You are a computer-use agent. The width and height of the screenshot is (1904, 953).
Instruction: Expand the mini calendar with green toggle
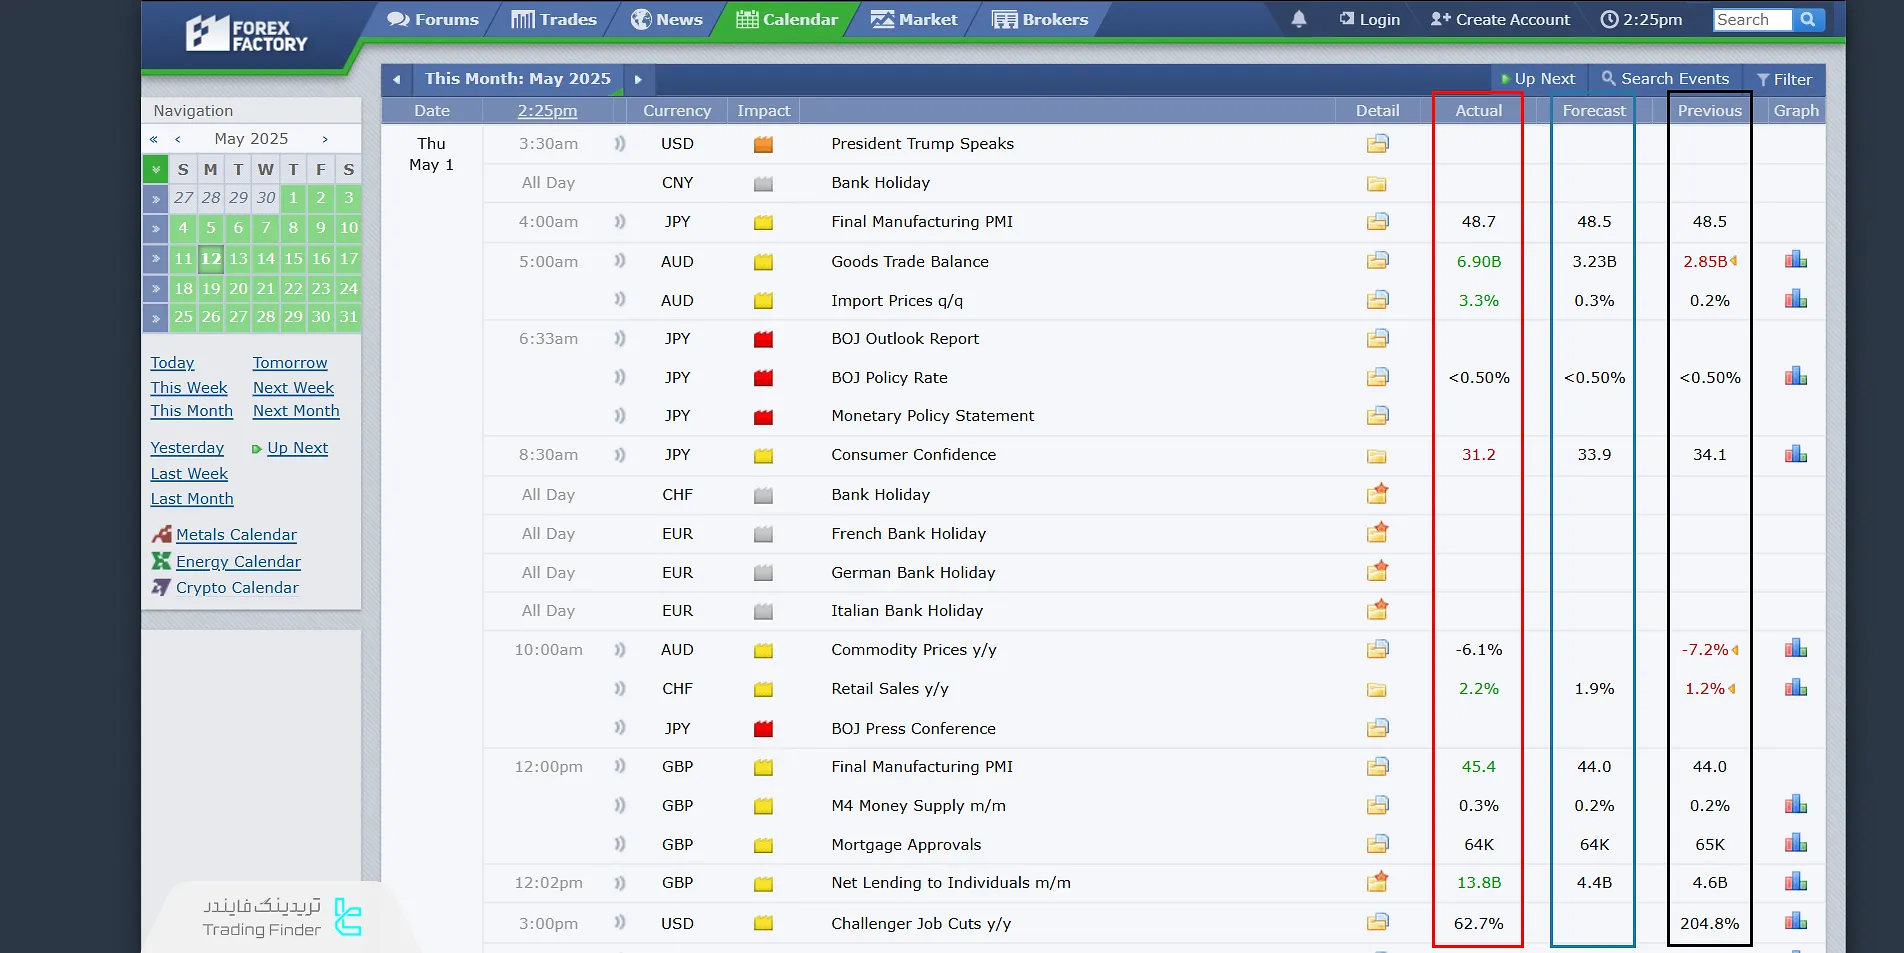coord(155,169)
